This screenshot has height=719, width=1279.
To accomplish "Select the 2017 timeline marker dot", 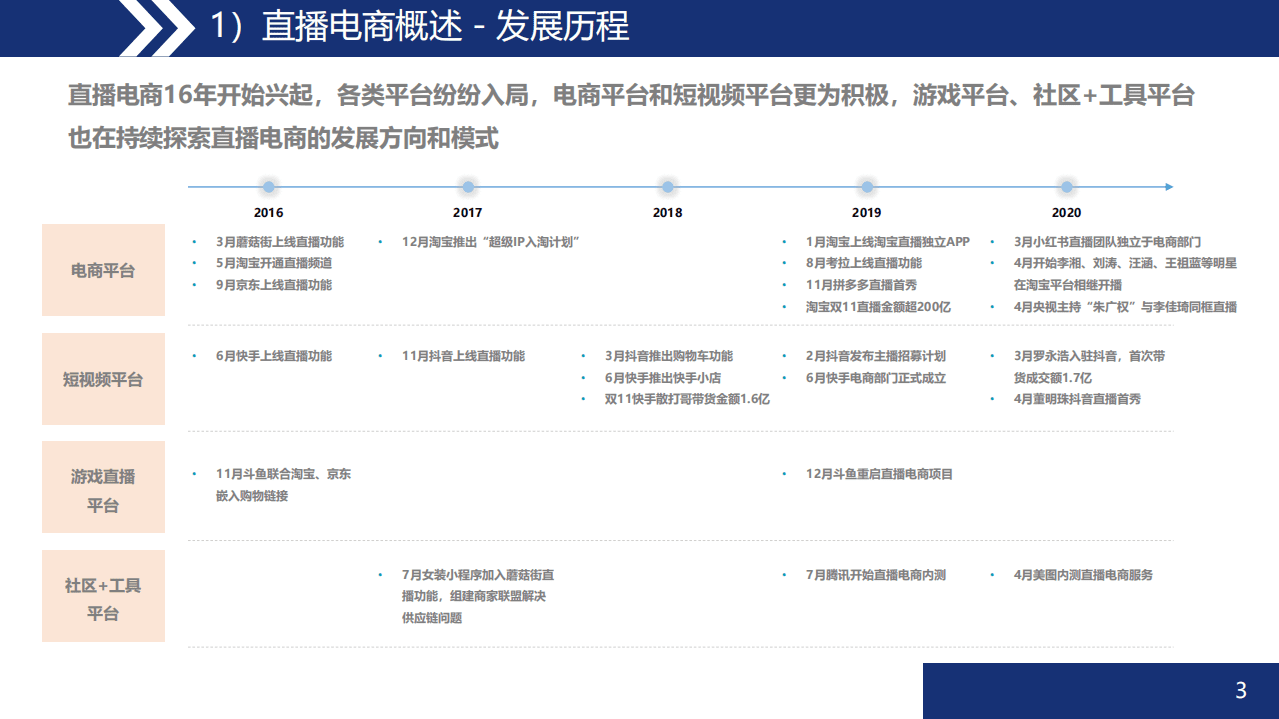I will click(466, 185).
